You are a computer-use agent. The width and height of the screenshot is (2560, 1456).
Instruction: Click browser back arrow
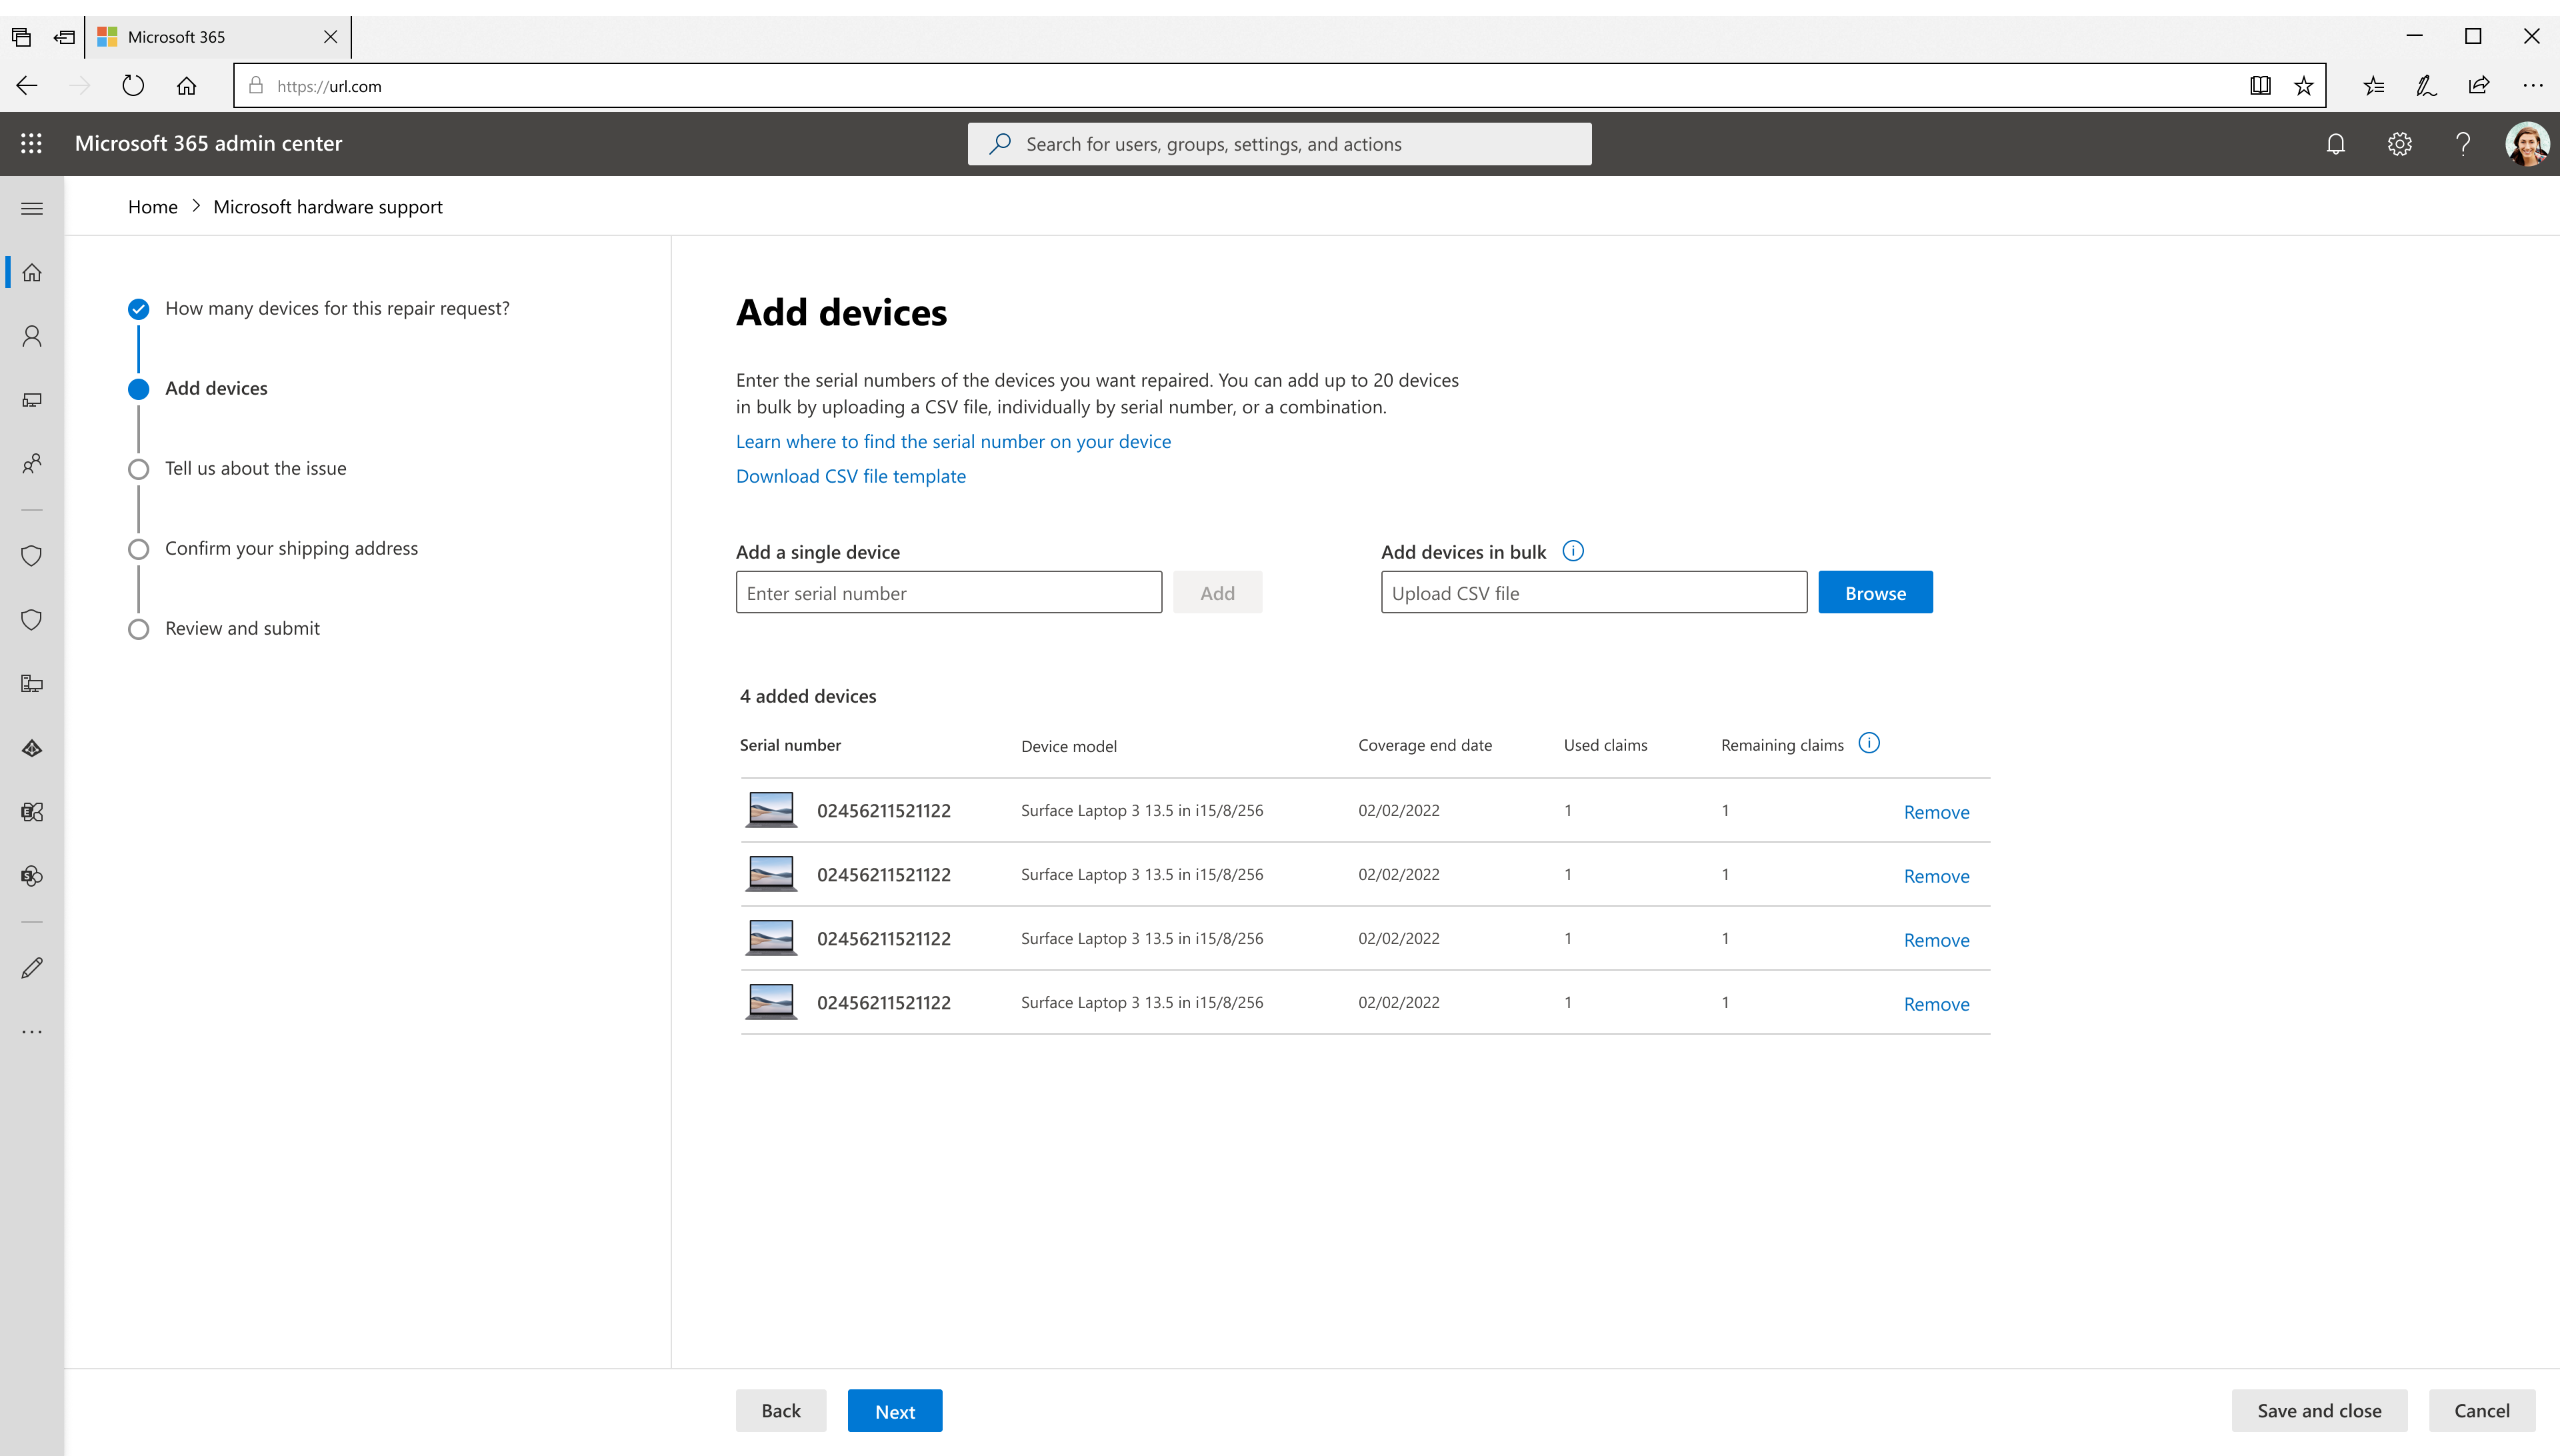click(x=27, y=86)
